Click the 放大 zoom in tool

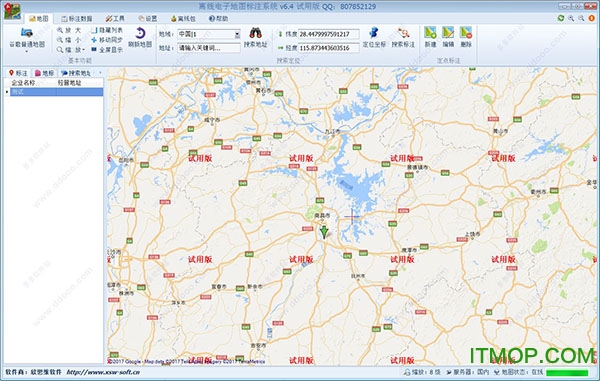coord(69,30)
